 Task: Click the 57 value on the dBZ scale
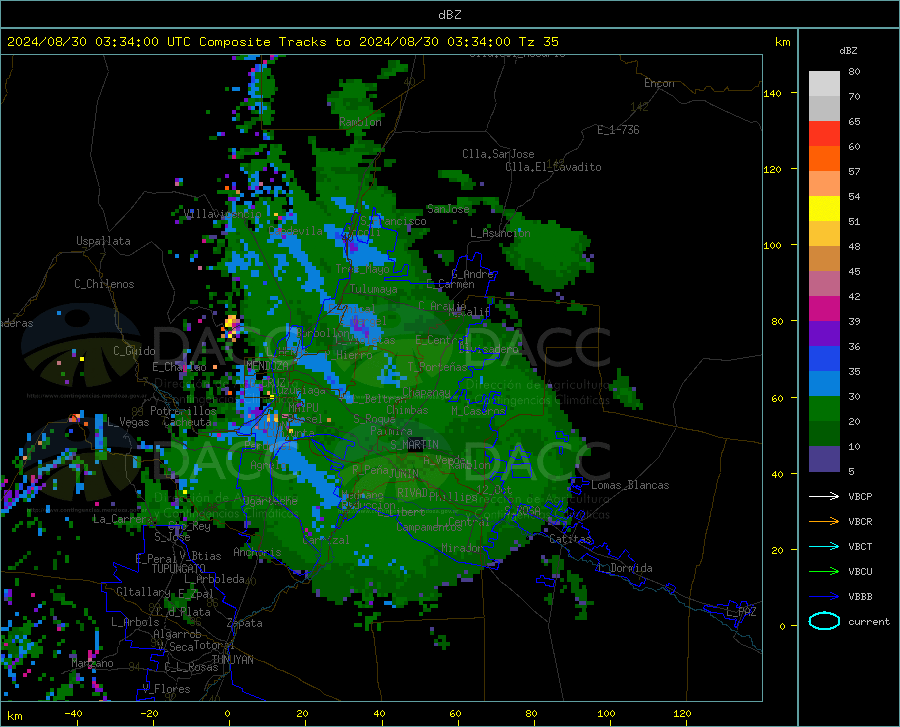click(854, 172)
